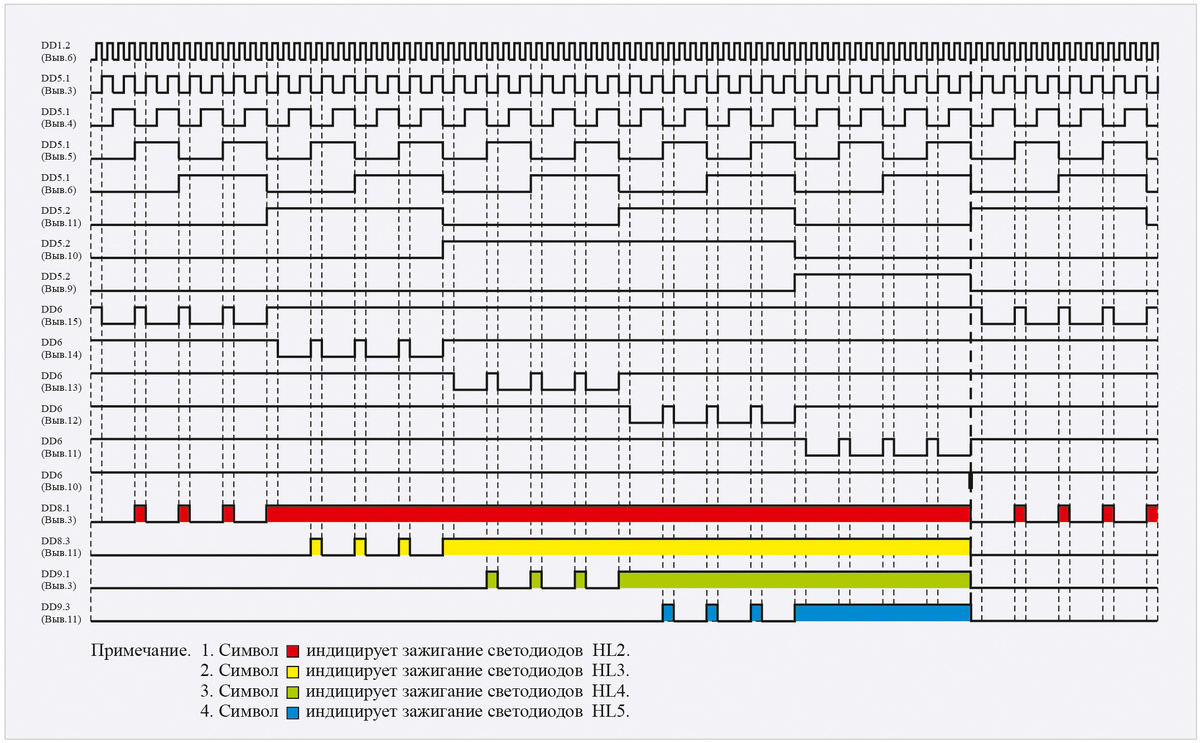Select the DD6 (Выв.11) signal label

tap(60, 447)
